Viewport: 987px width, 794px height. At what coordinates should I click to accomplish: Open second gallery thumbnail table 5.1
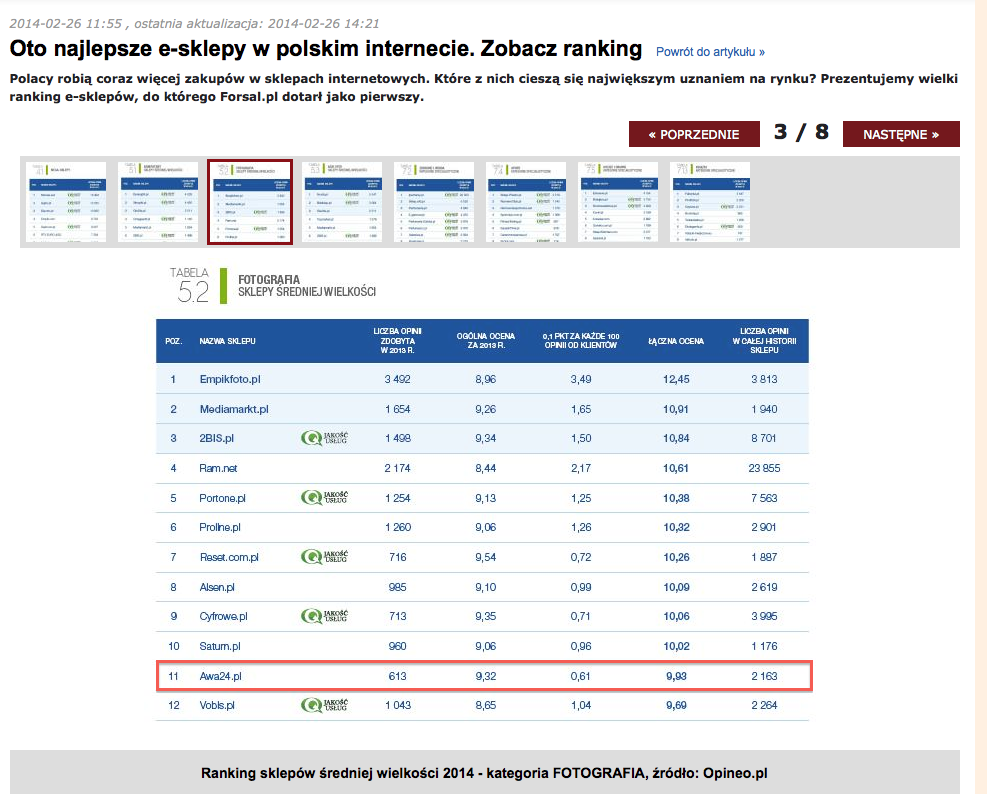coord(158,201)
